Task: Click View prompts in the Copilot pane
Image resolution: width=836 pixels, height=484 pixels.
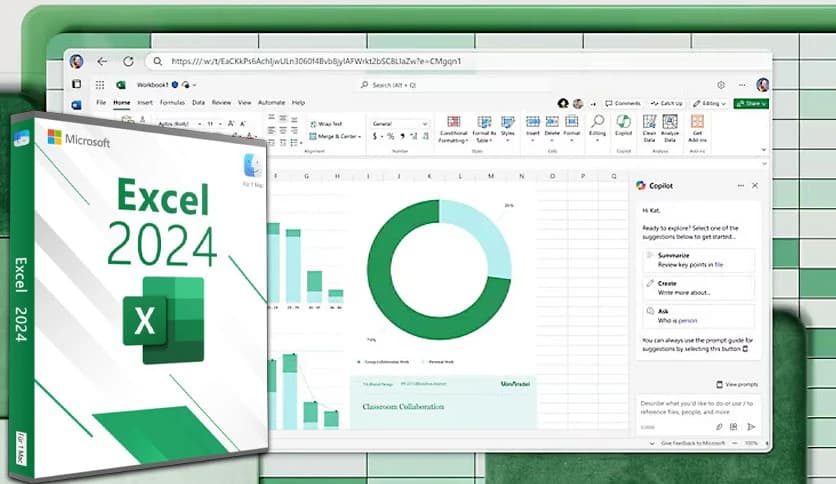Action: (737, 384)
